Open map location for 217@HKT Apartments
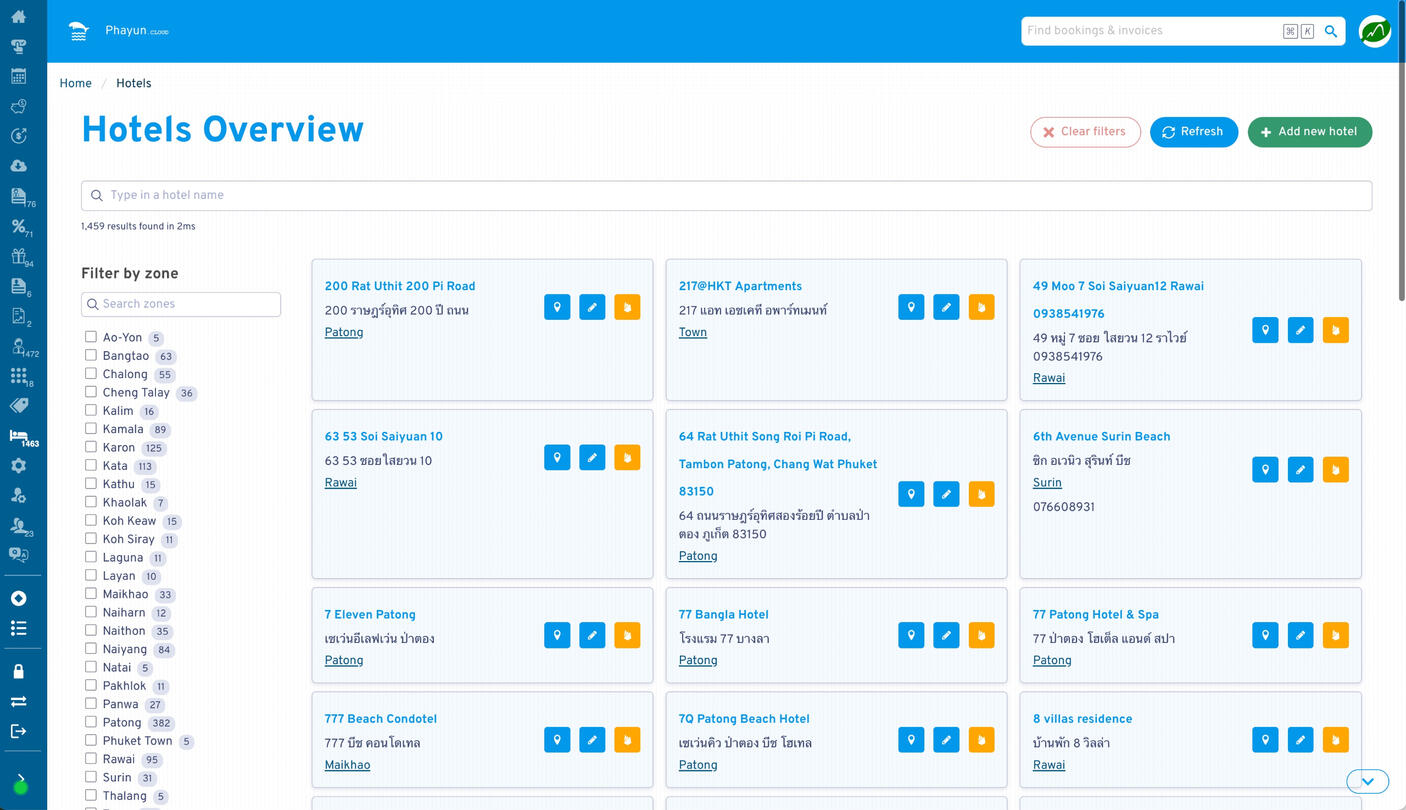This screenshot has height=810, width=1406. point(911,307)
